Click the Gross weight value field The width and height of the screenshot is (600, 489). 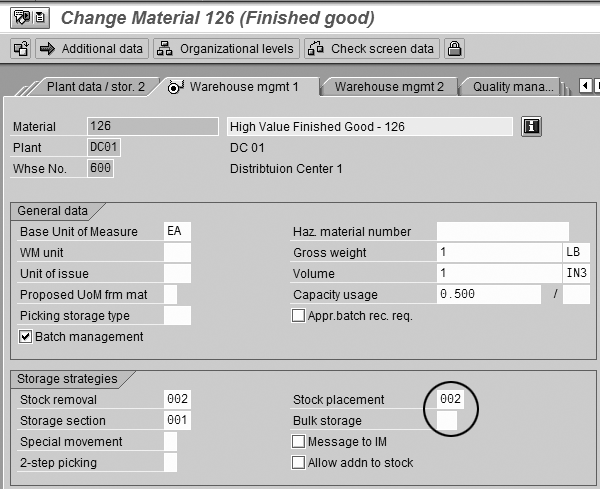click(499, 253)
